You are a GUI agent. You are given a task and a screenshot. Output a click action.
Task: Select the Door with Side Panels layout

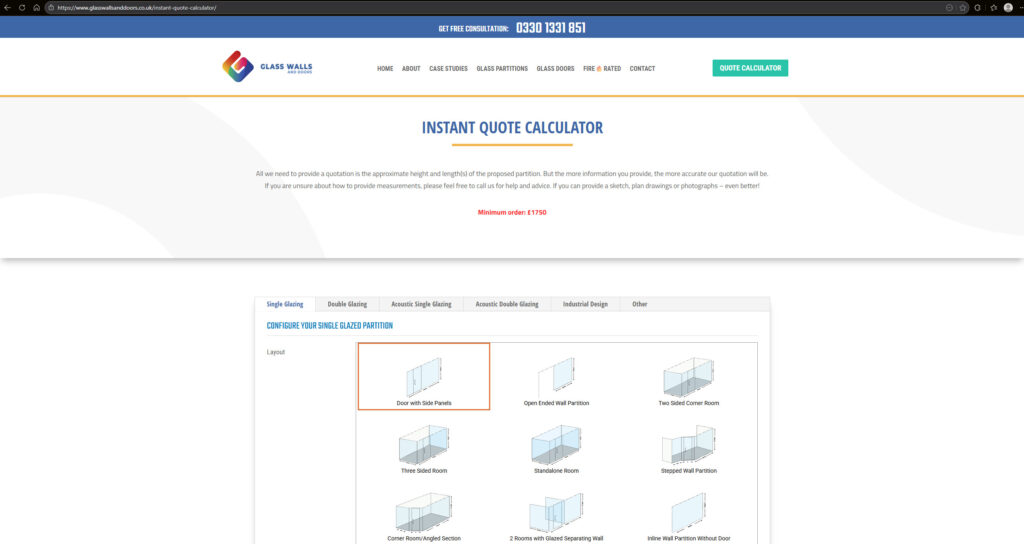(424, 377)
